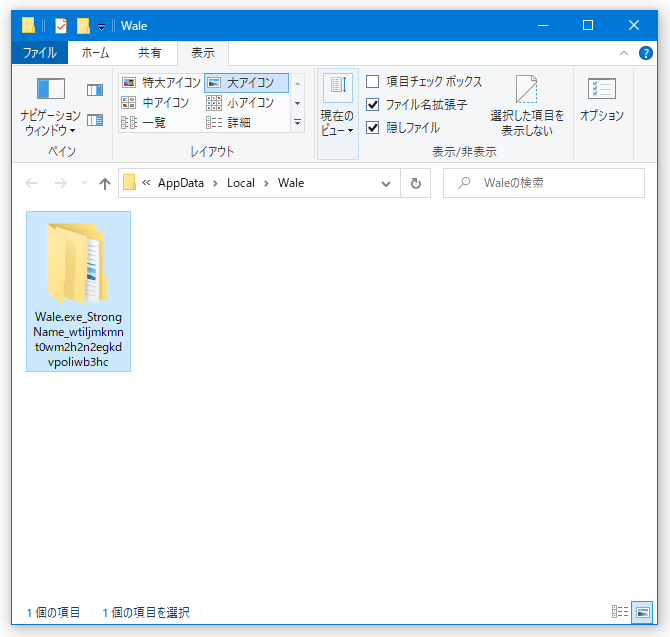The width and height of the screenshot is (670, 637).
Task: Select 小アイコン layout
Action: [x=241, y=103]
